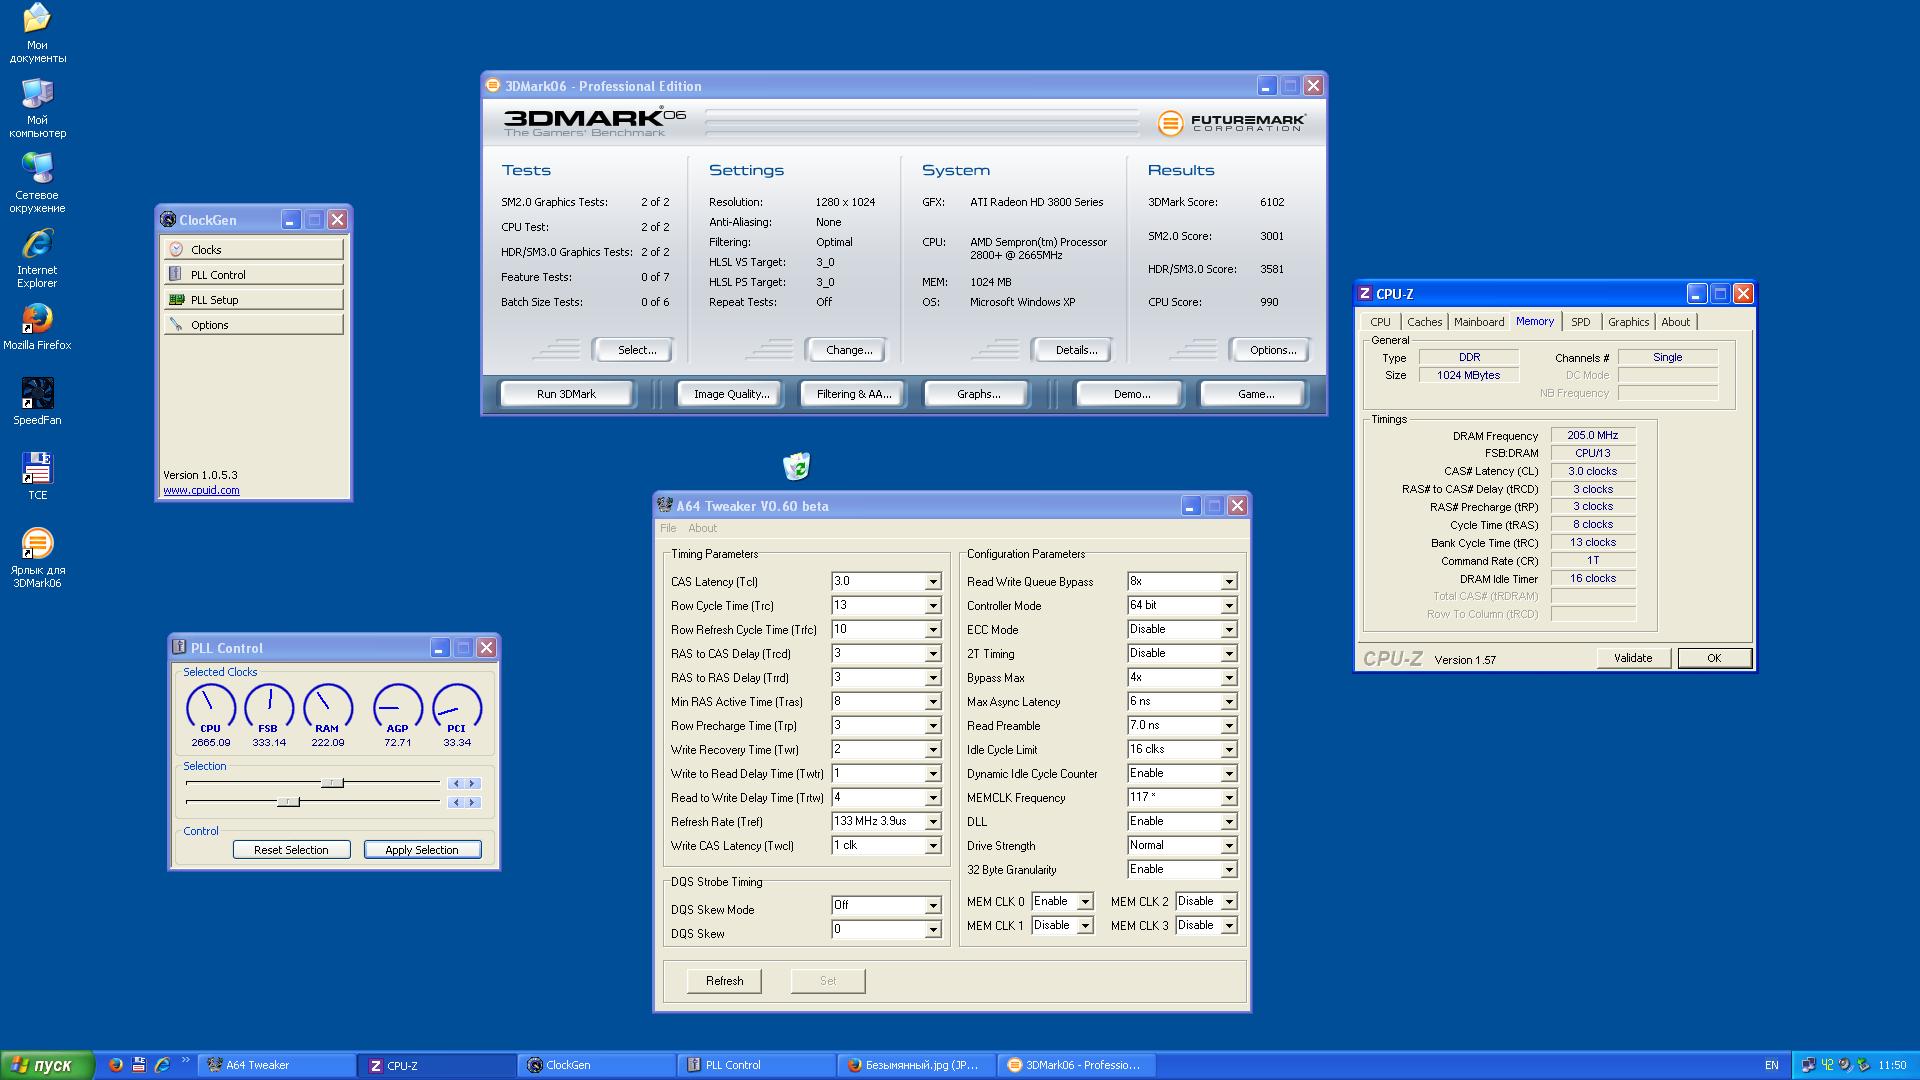The width and height of the screenshot is (1920, 1080).
Task: Click the lower slider's right step arrow
Action: click(x=472, y=802)
